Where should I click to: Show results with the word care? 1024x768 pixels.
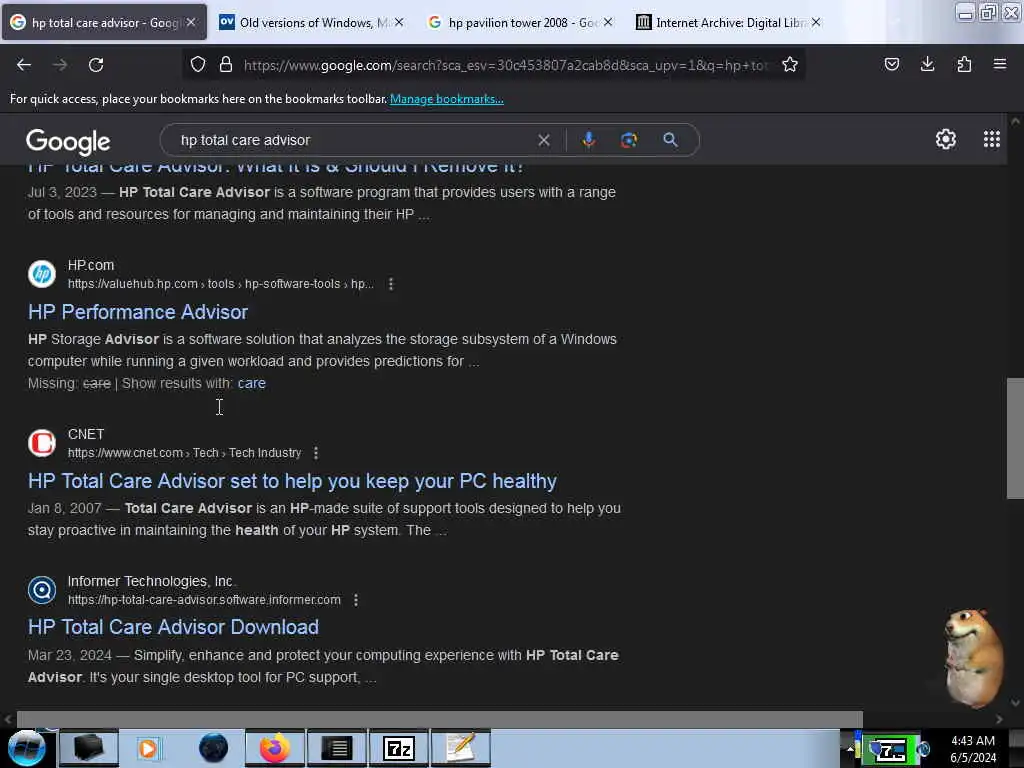coord(251,383)
